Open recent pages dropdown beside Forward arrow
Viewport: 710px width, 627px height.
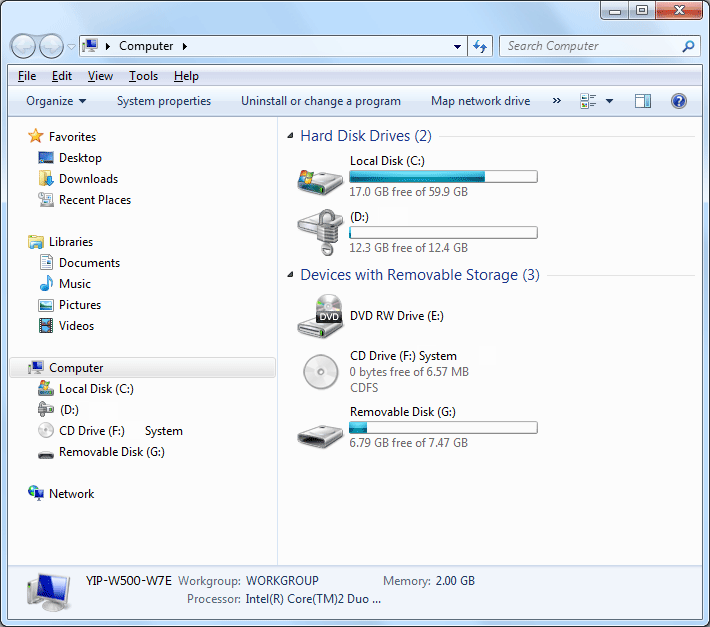(x=71, y=46)
